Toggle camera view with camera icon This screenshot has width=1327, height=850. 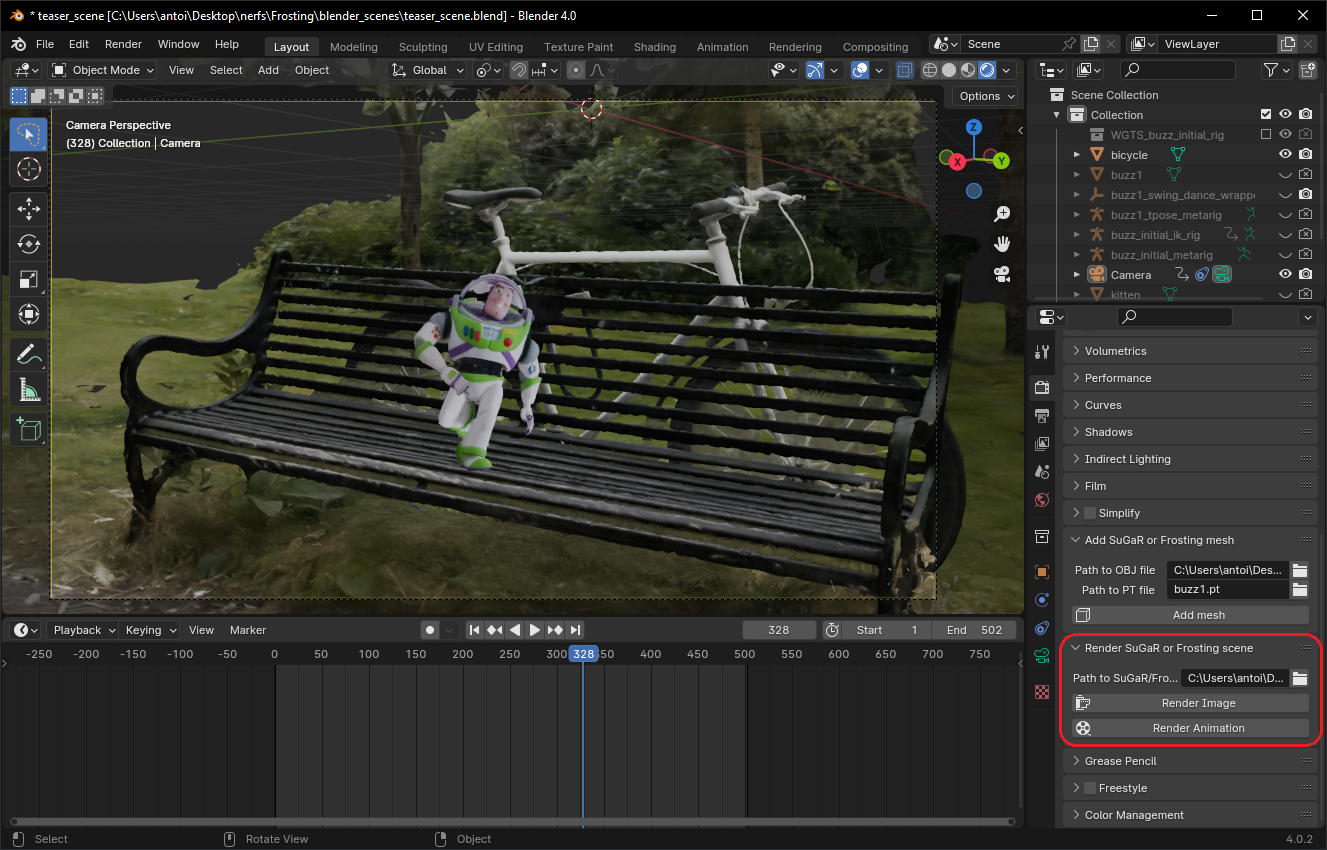coord(1002,273)
